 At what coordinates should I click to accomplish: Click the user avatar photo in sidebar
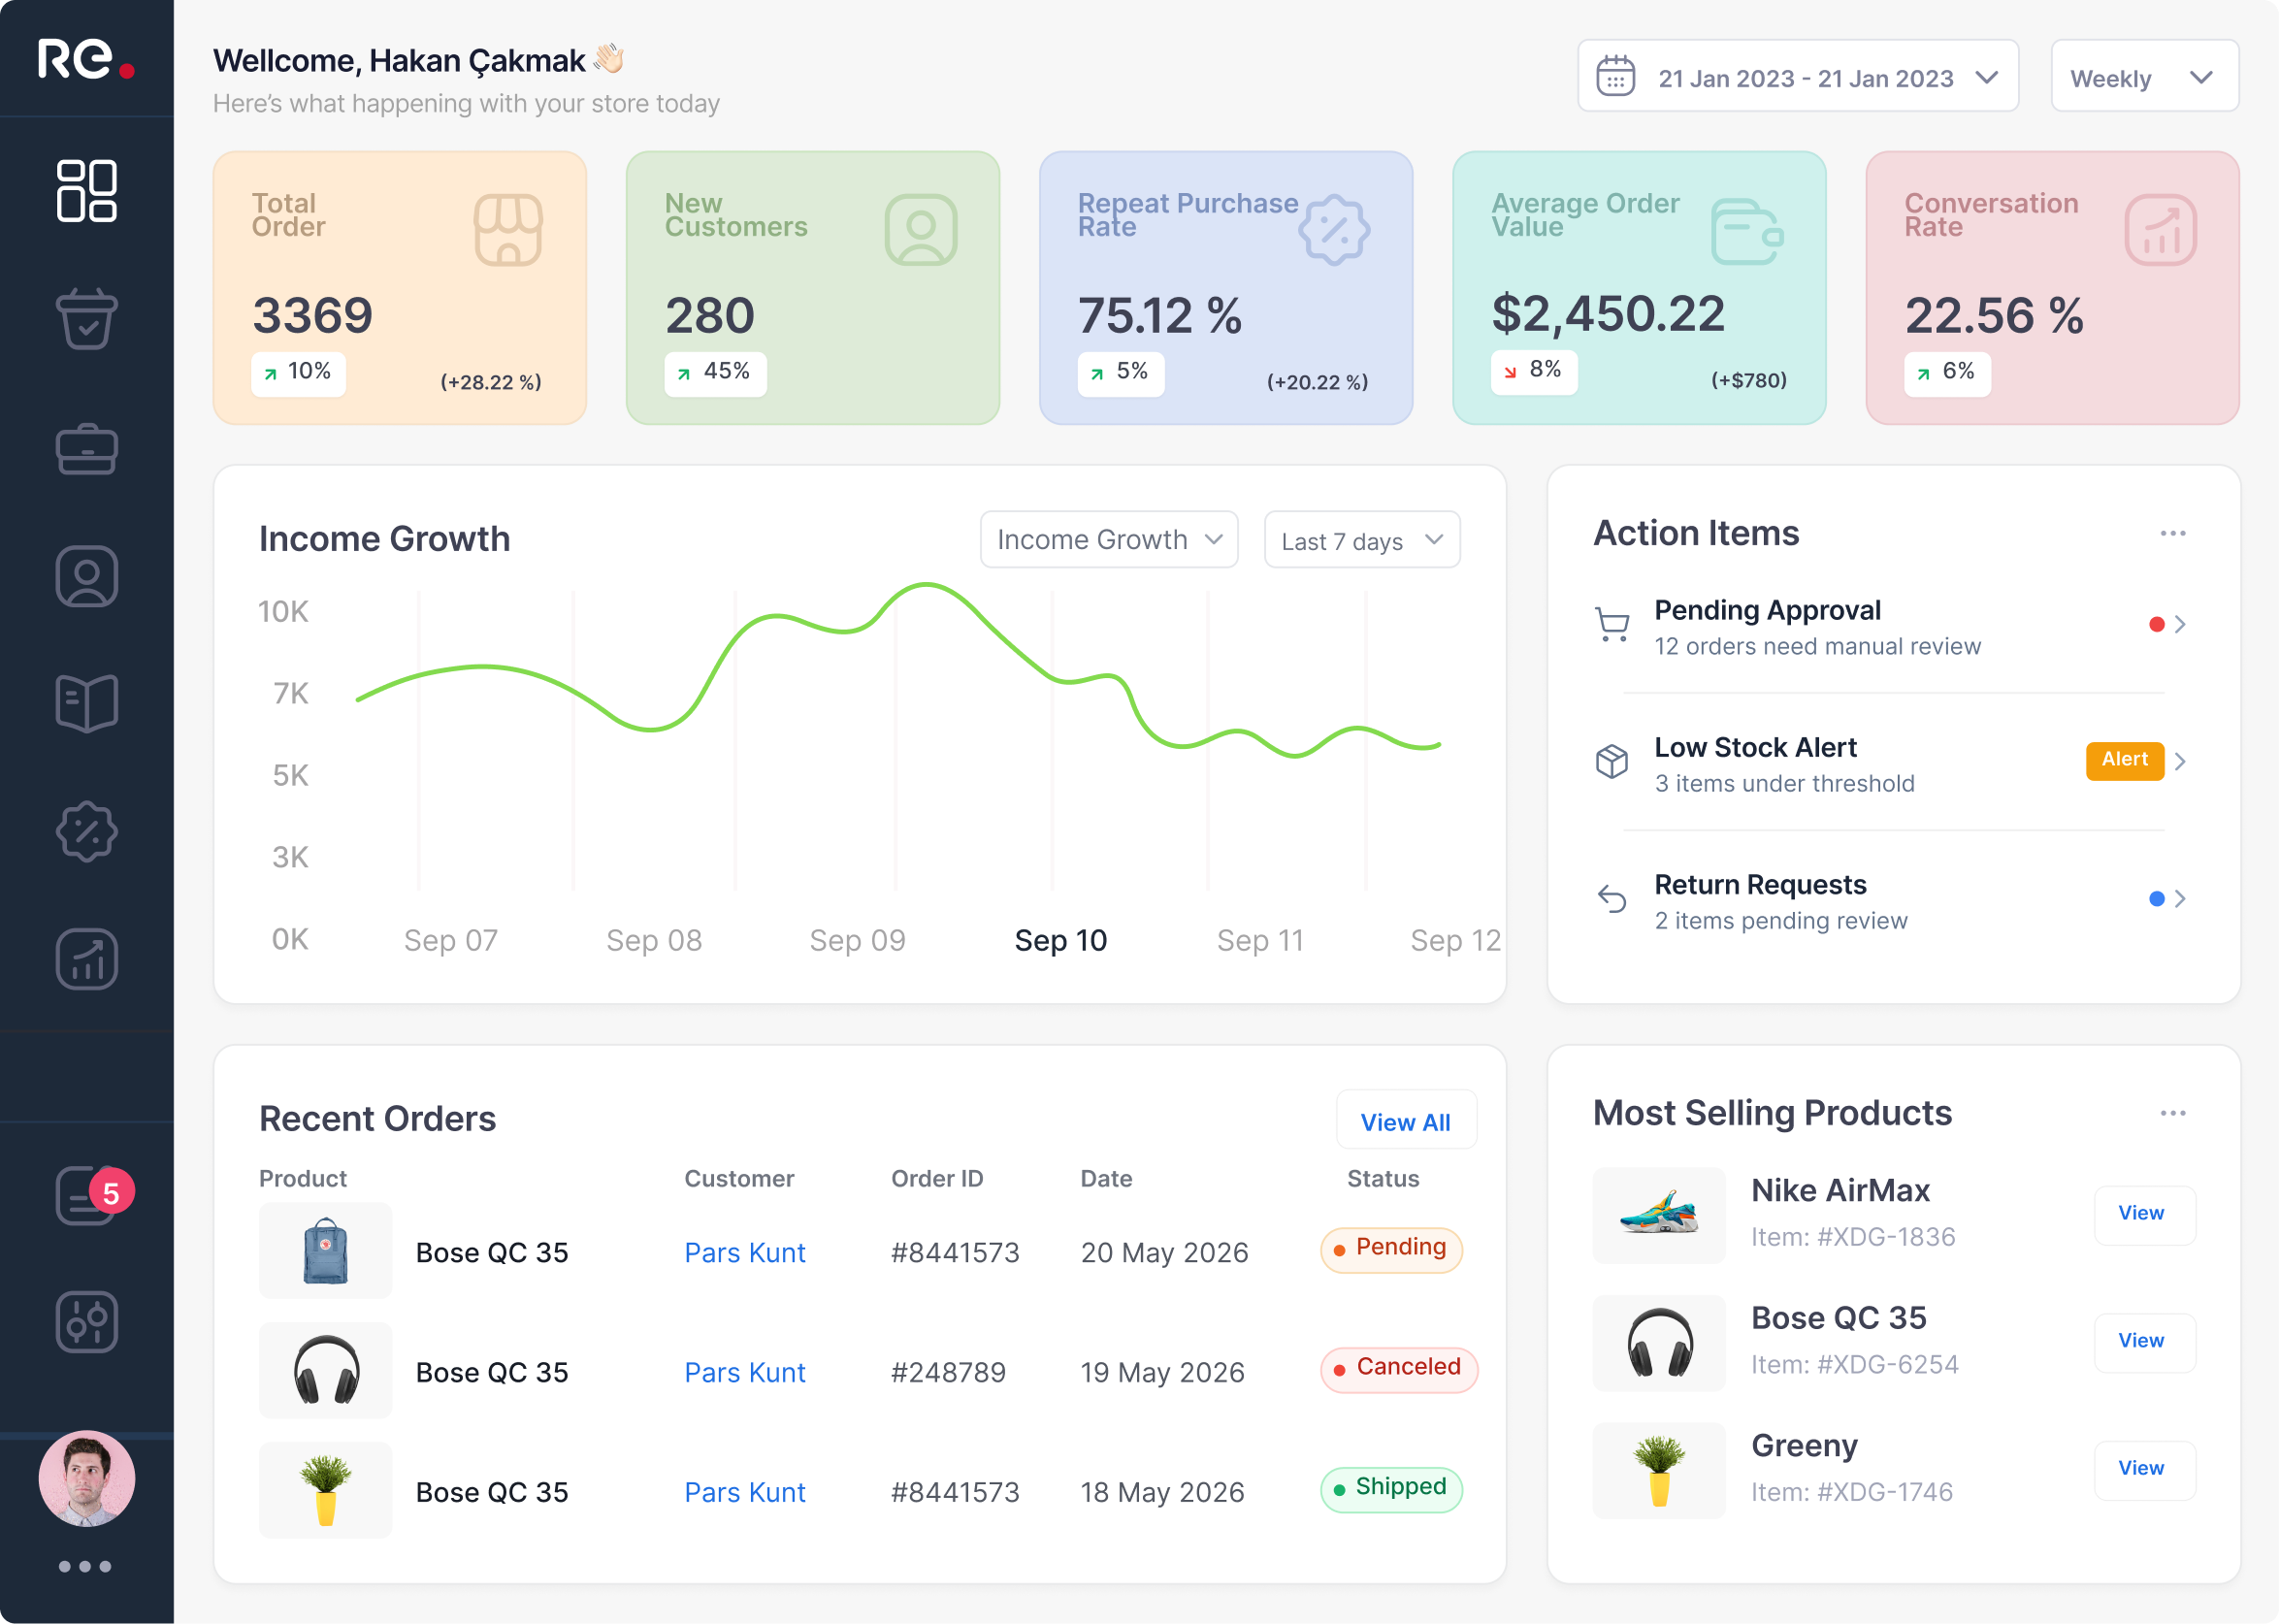87,1478
